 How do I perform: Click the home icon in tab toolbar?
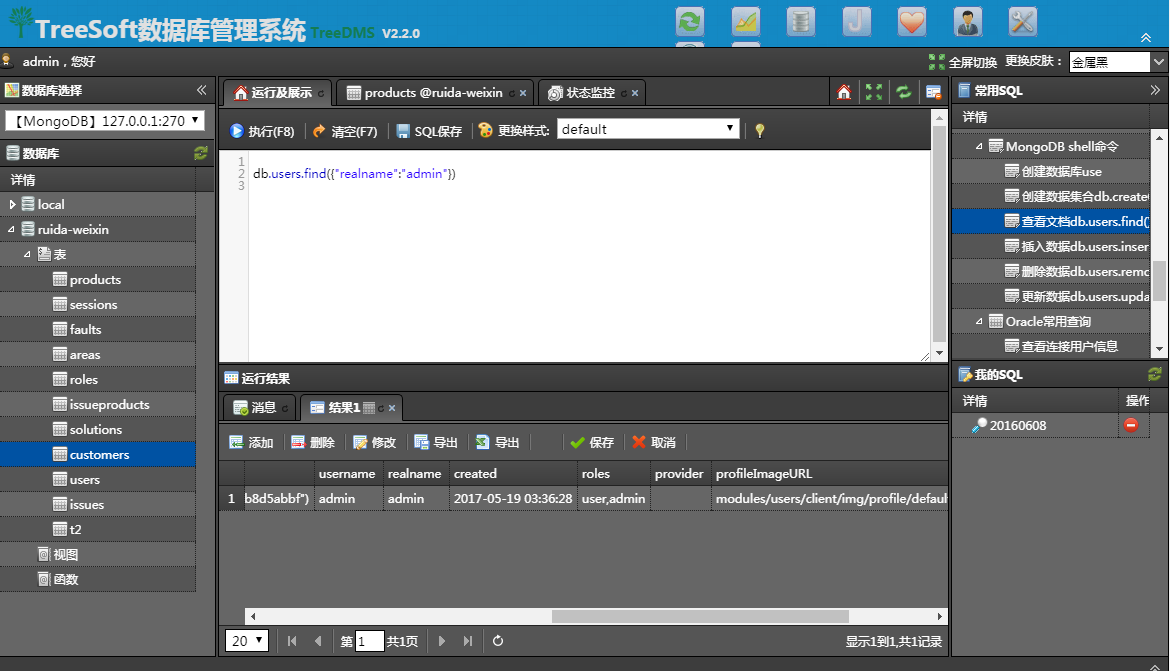(844, 92)
